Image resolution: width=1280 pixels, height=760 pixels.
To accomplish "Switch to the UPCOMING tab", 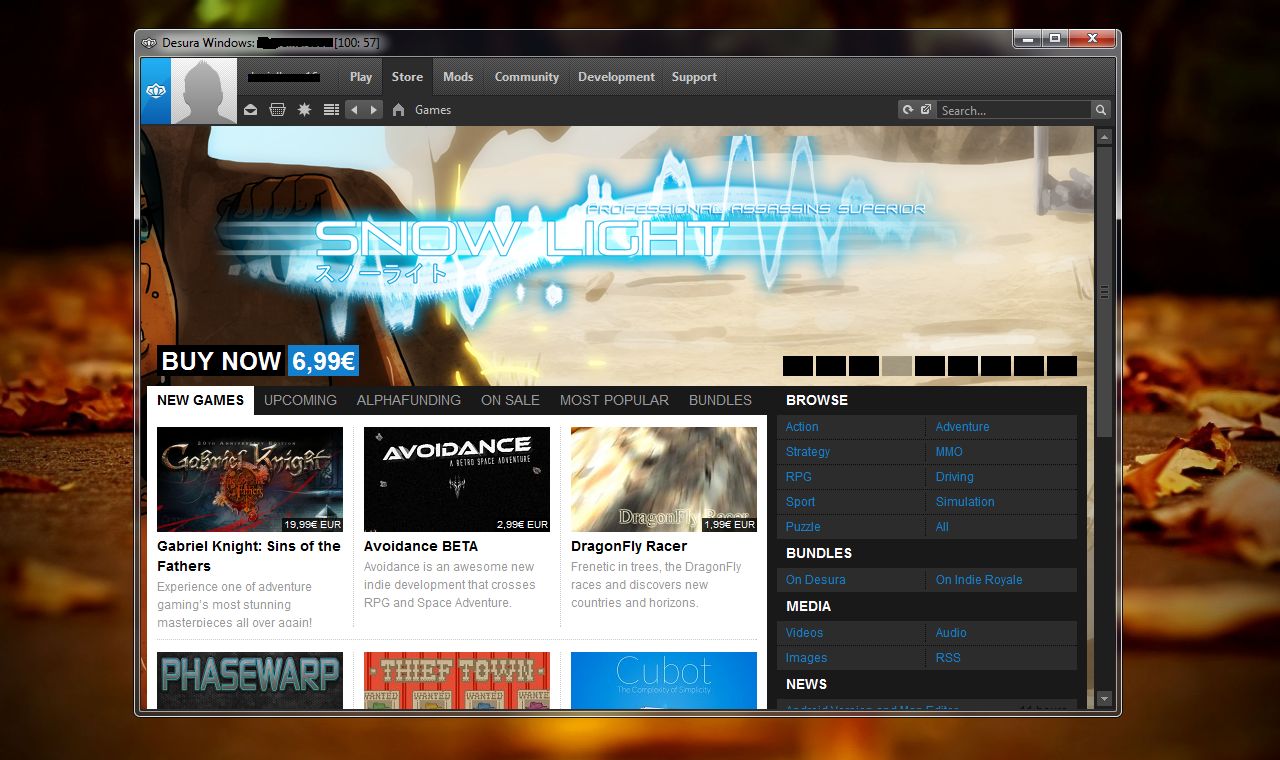I will (x=300, y=400).
